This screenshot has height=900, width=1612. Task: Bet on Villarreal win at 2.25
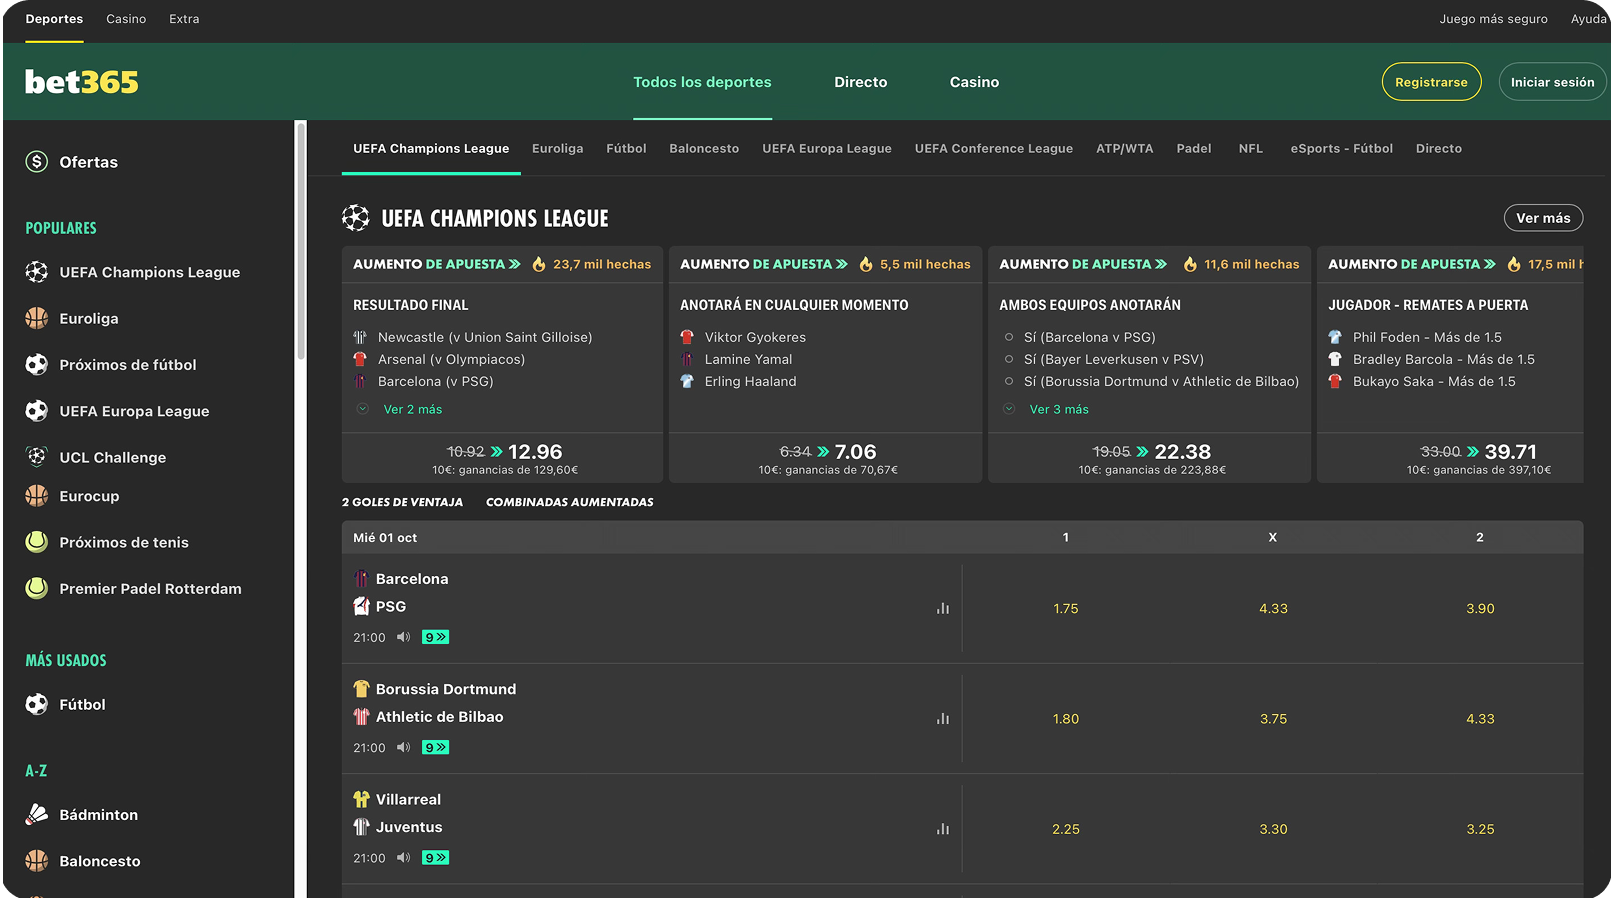(1066, 829)
